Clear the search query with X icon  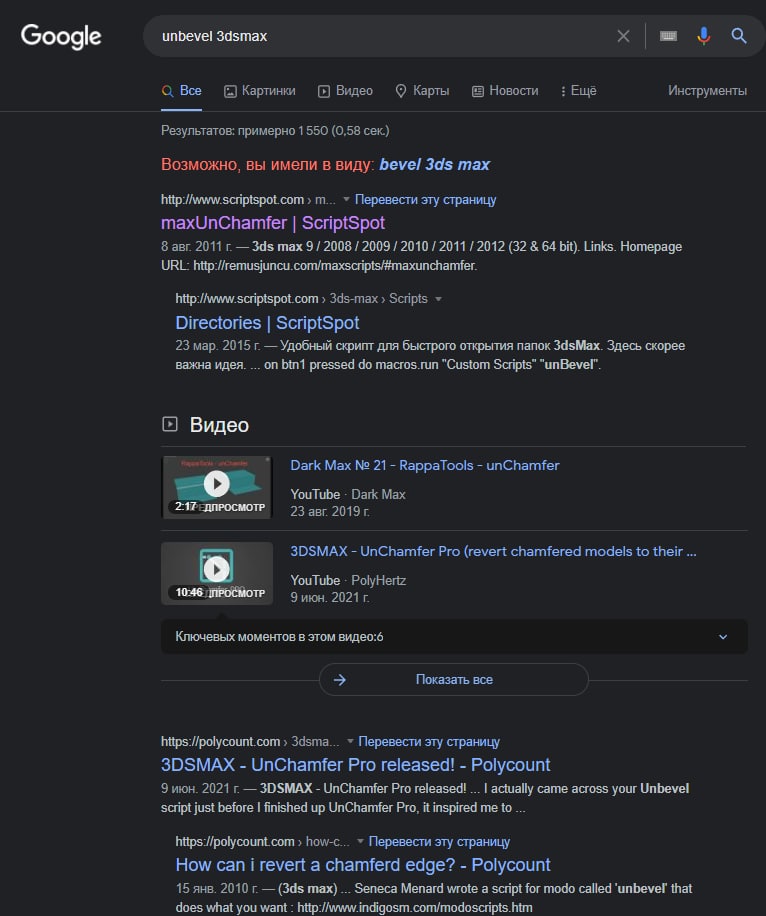[623, 36]
